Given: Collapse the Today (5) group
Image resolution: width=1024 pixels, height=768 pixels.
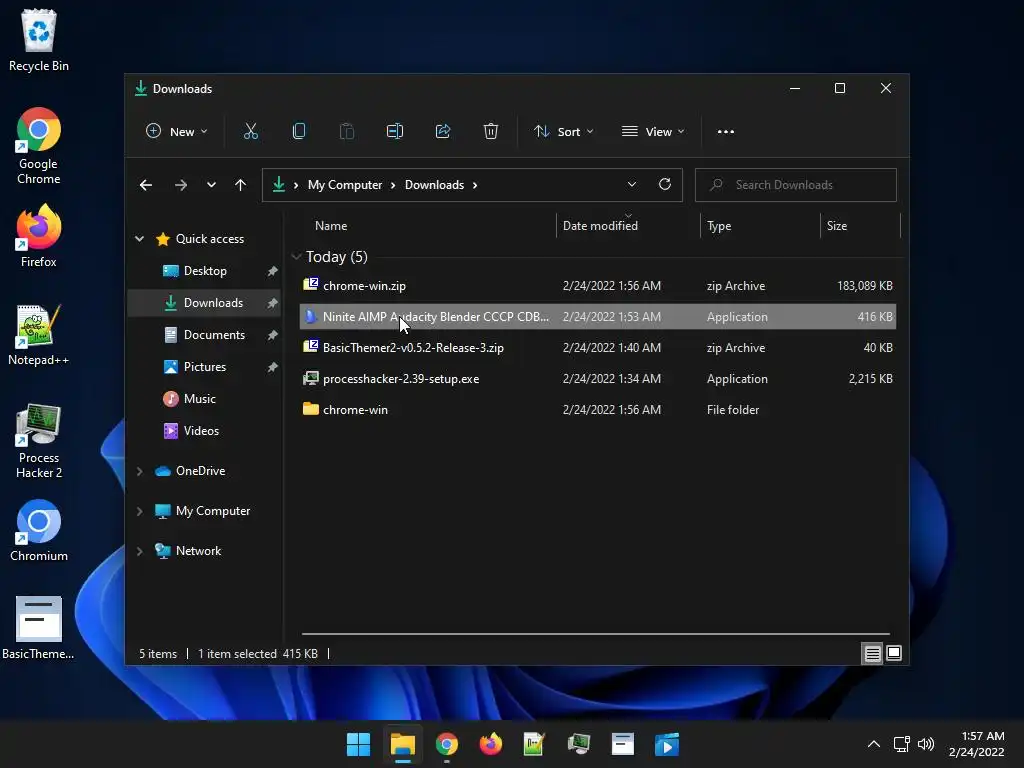Looking at the screenshot, I should (296, 257).
